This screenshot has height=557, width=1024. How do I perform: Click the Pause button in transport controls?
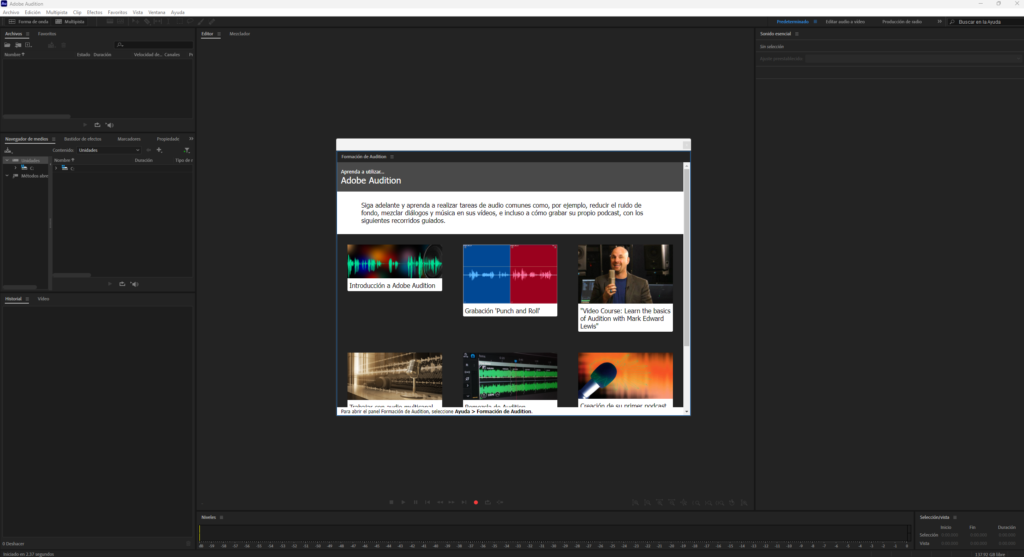tap(415, 502)
